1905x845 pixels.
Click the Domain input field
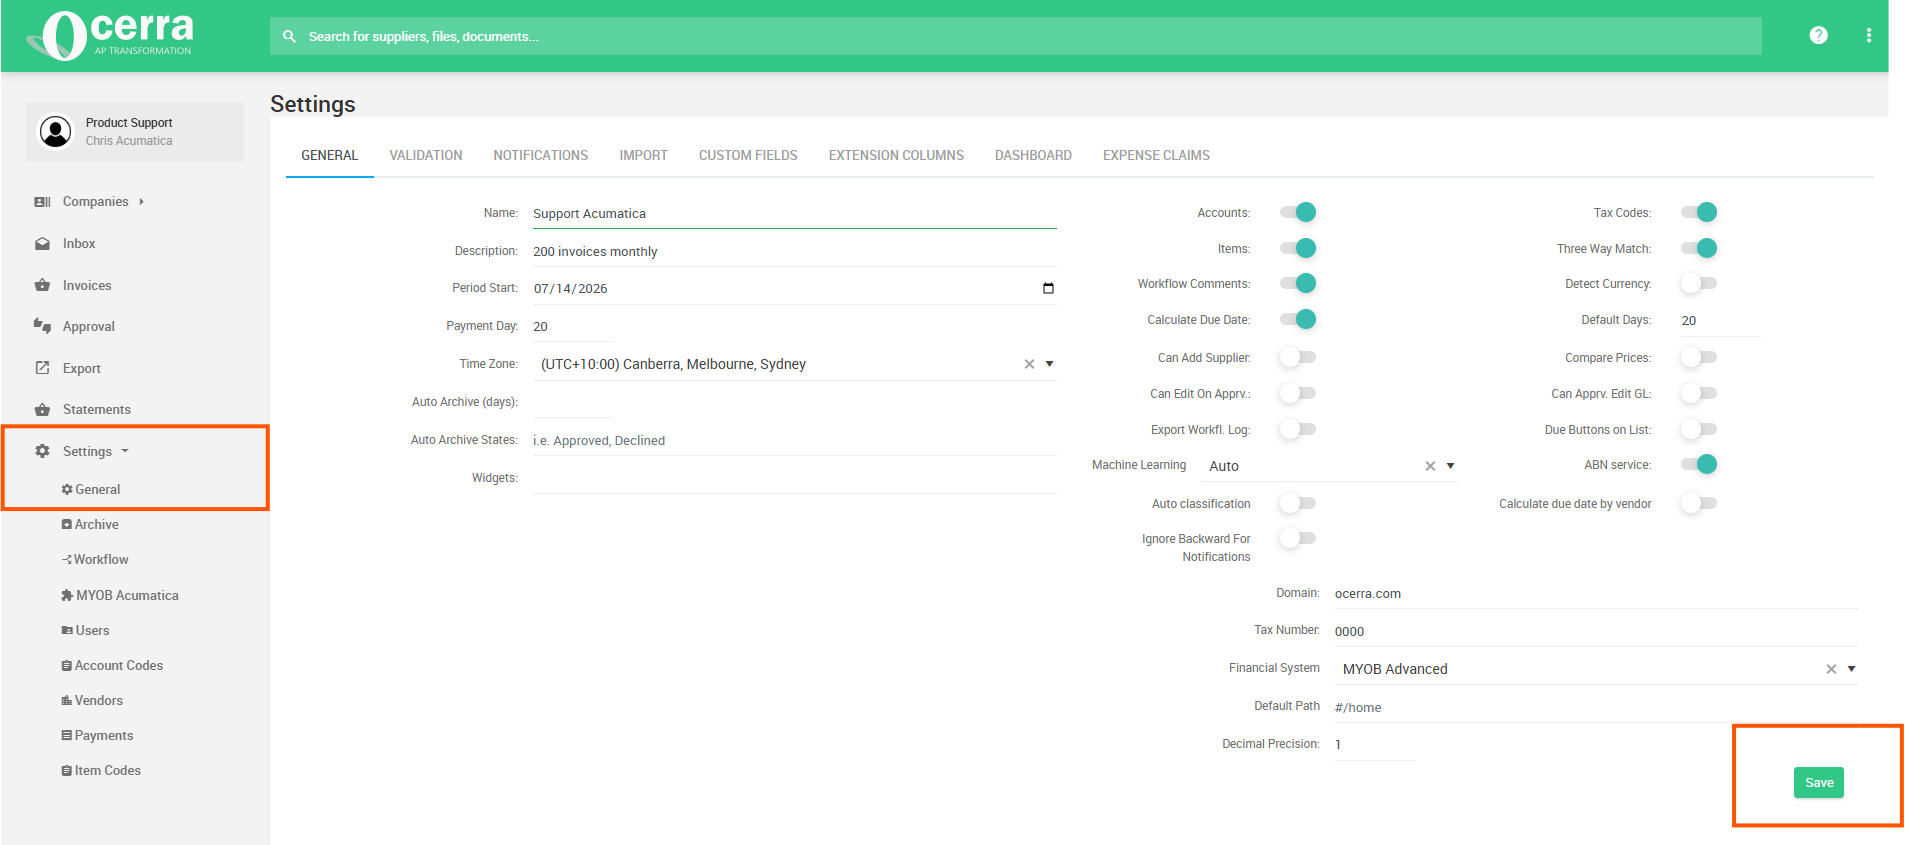point(1596,593)
